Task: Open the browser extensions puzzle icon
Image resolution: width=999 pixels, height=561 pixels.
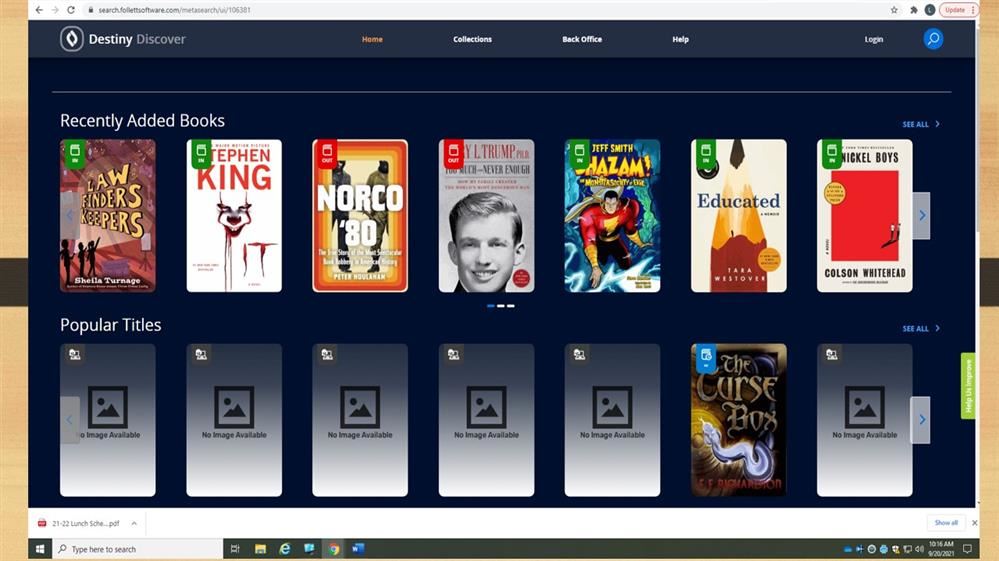Action: pyautogui.click(x=914, y=10)
